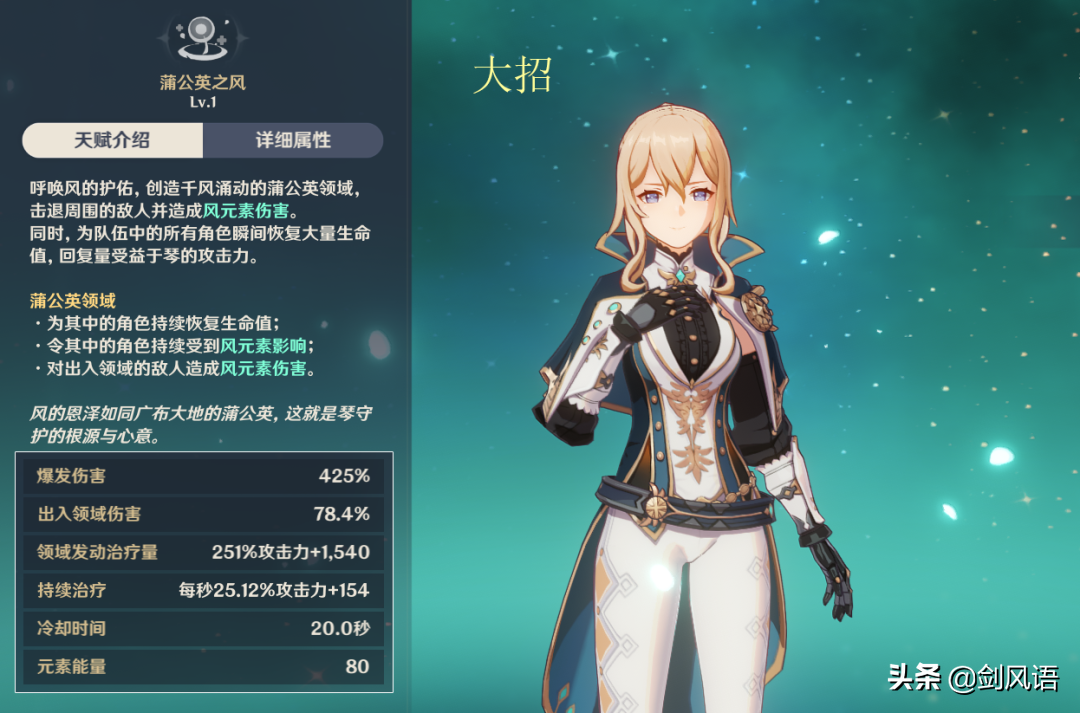Click the teal gem brooch on Jean's collar
Viewport: 1080px width, 713px height.
(681, 275)
